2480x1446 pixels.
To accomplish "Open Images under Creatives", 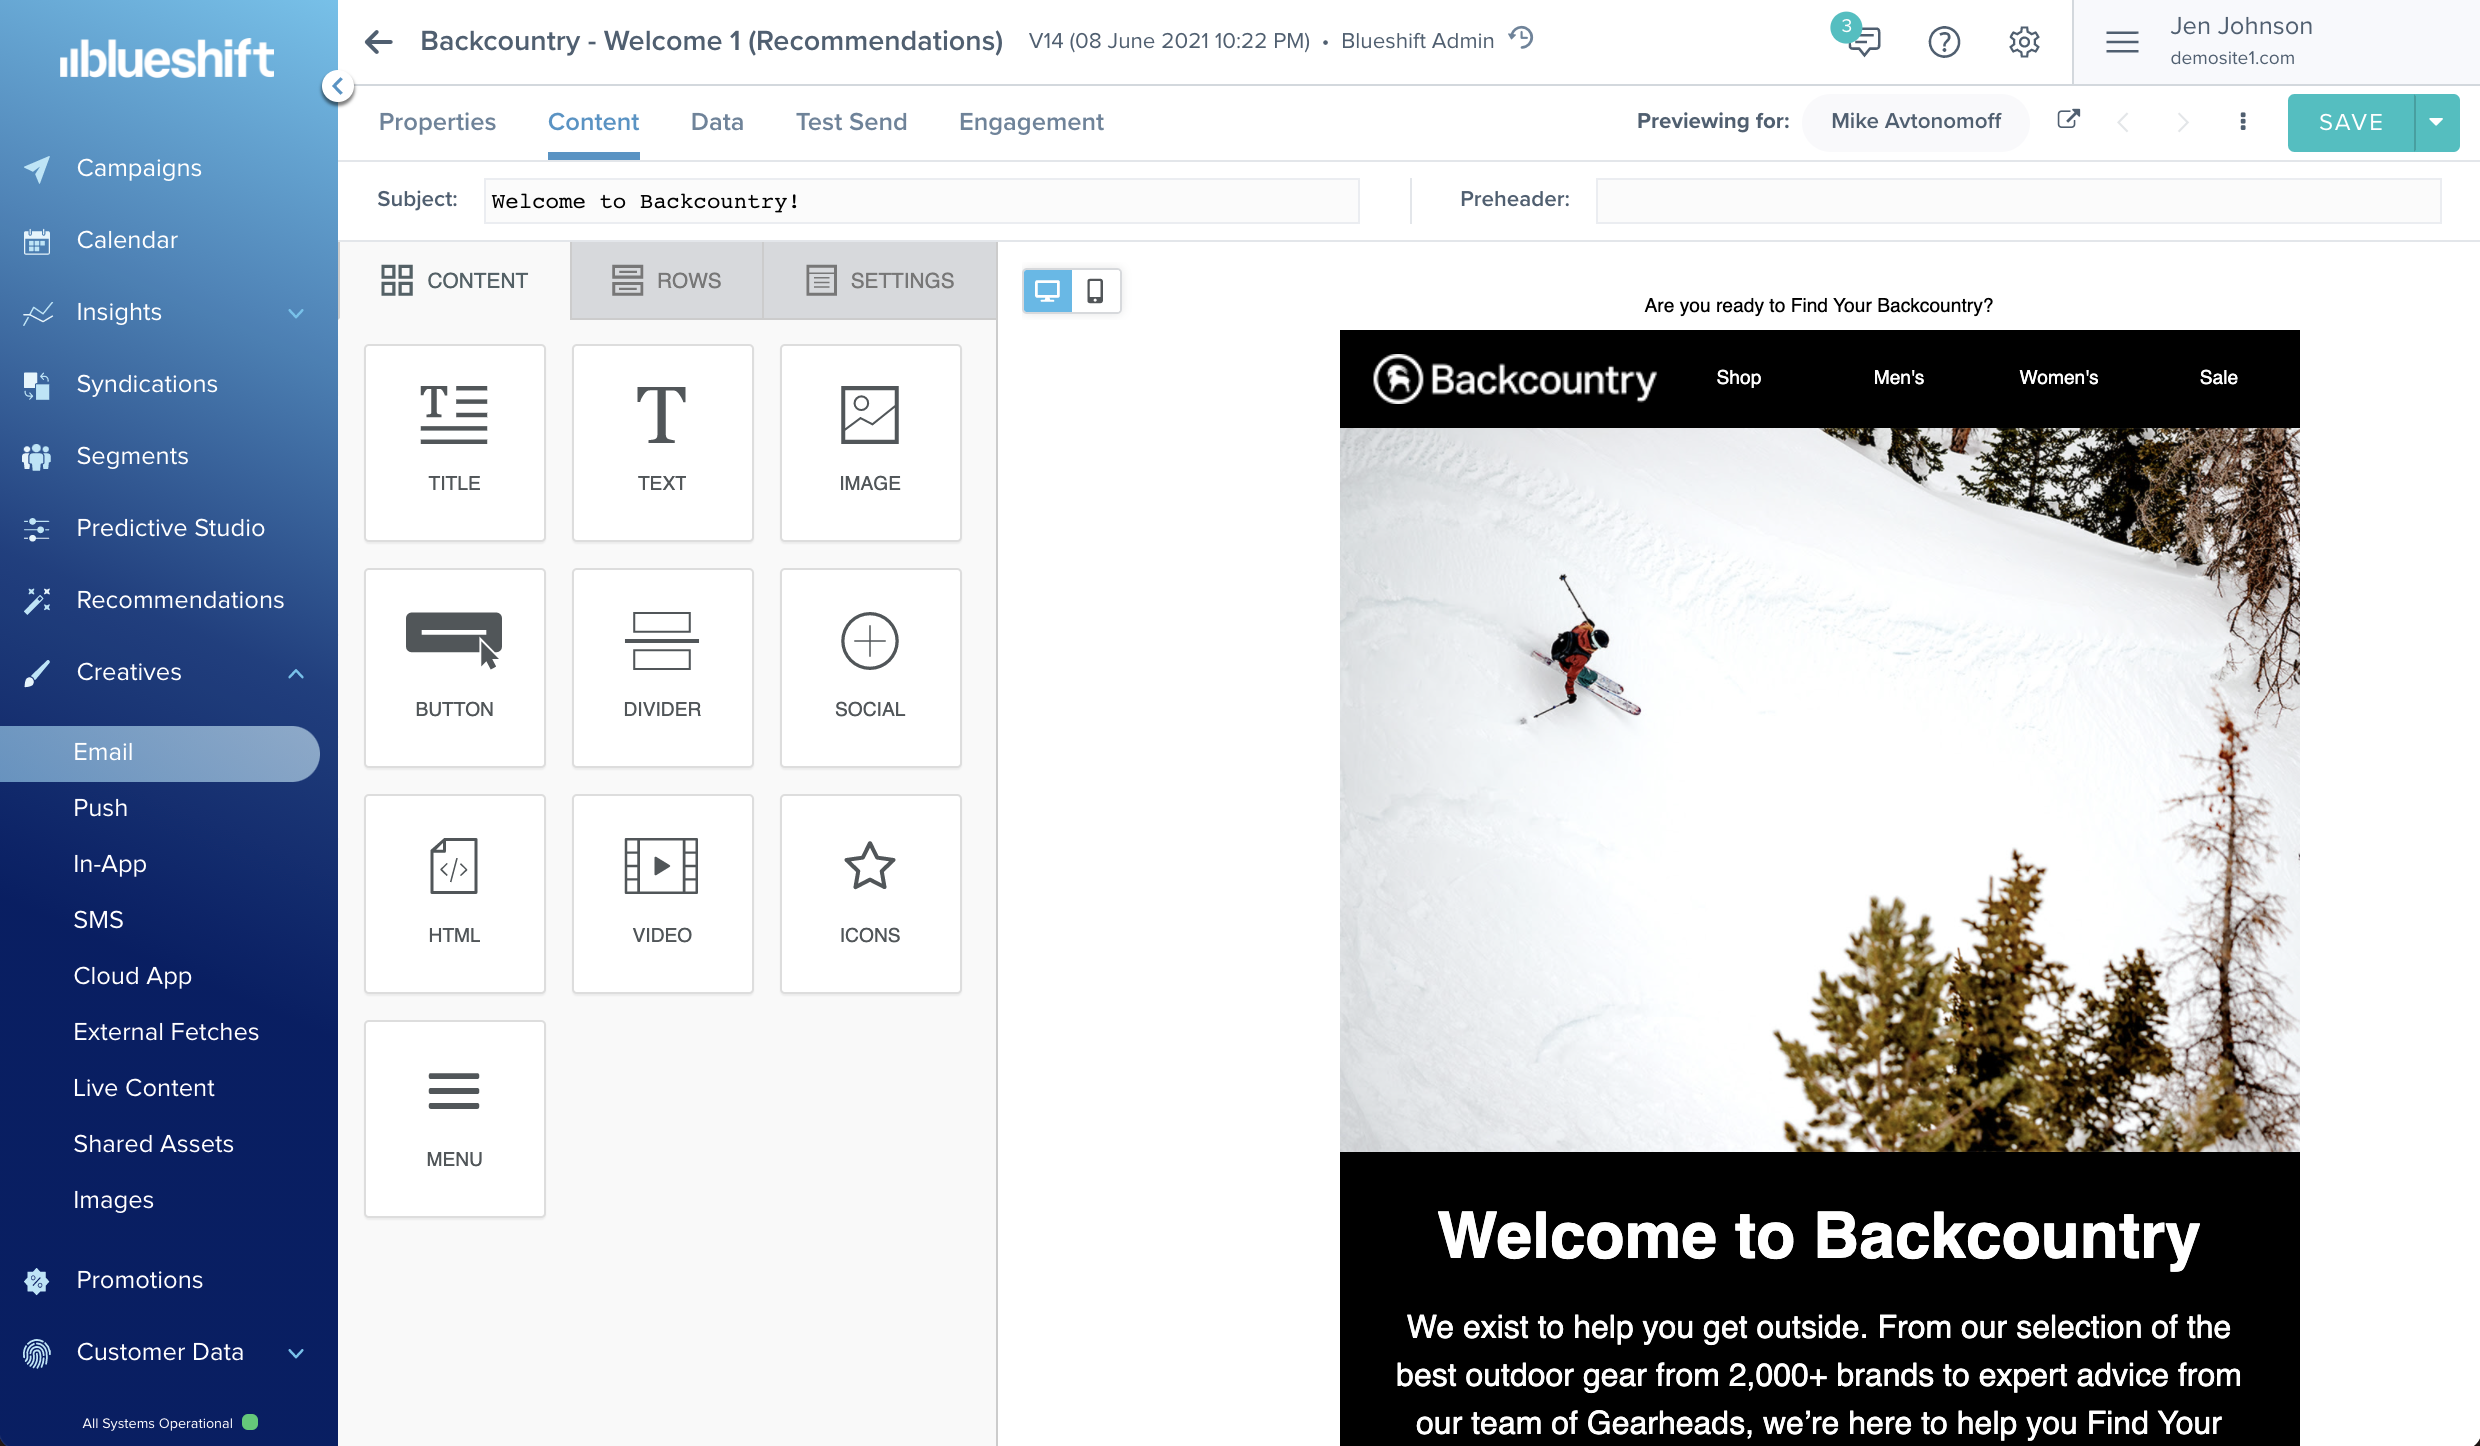I will pyautogui.click(x=113, y=1200).
